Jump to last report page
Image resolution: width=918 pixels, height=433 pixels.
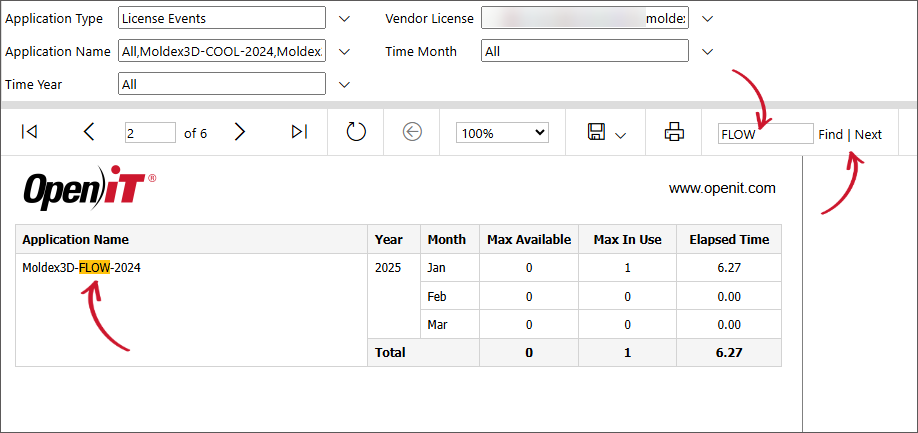[x=299, y=132]
